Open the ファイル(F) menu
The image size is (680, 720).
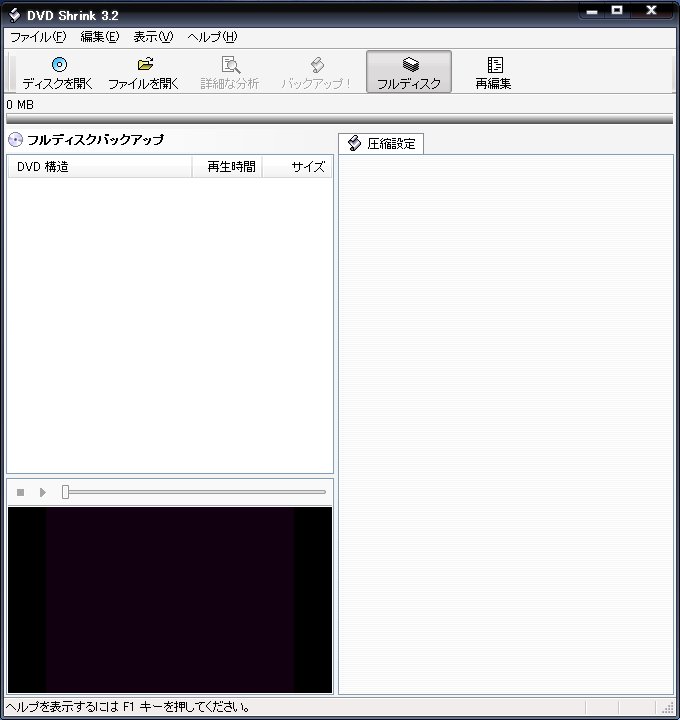point(38,37)
